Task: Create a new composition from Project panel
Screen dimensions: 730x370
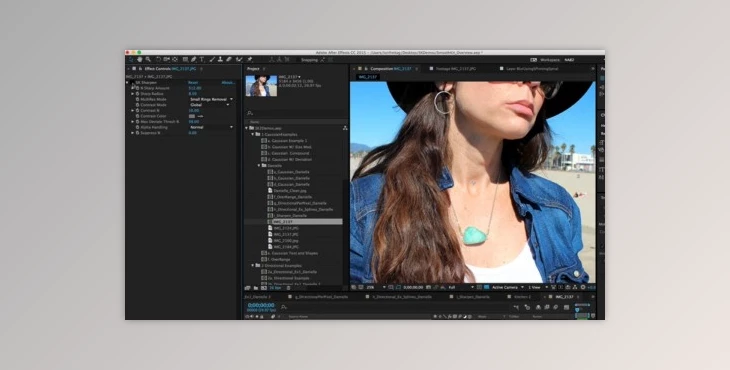Action: [x=264, y=288]
